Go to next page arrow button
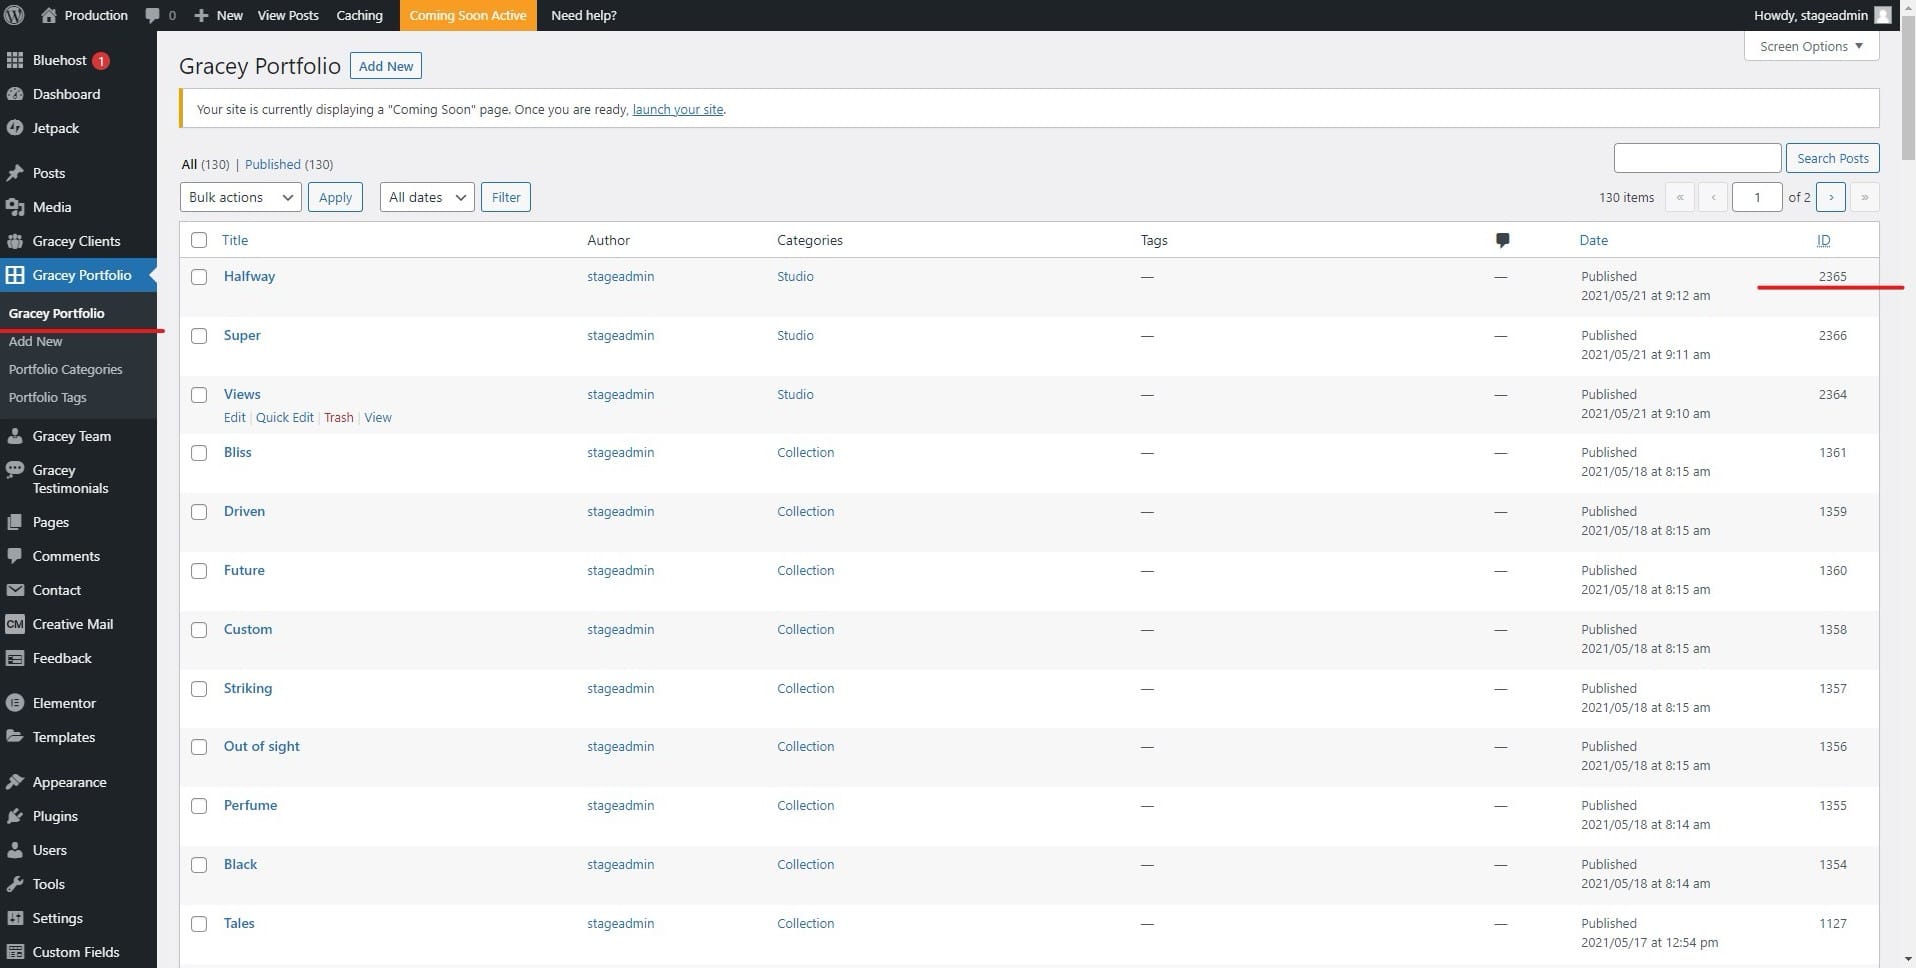This screenshot has height=968, width=1916. pos(1830,197)
